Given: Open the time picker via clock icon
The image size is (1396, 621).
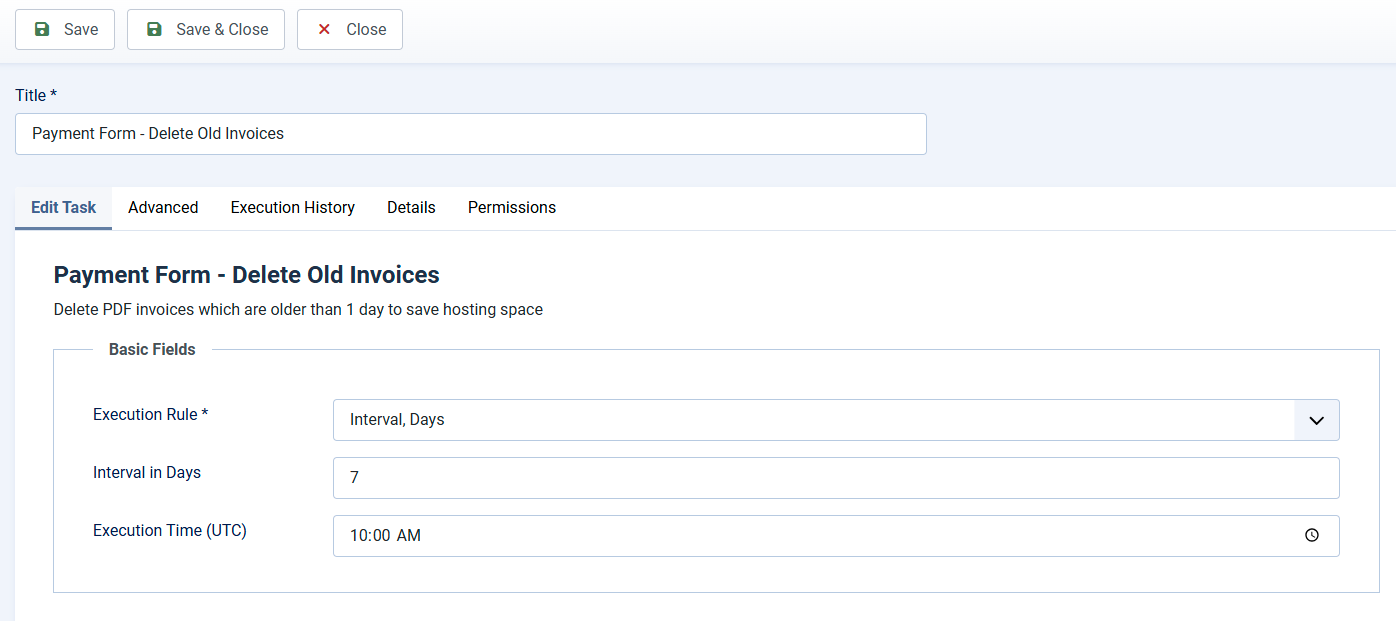Looking at the screenshot, I should 1312,536.
